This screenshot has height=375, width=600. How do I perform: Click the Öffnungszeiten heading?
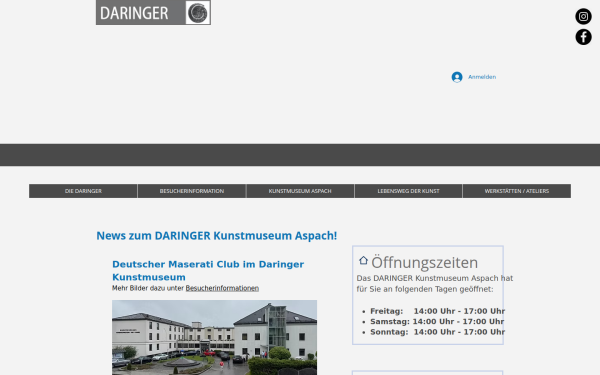424,262
